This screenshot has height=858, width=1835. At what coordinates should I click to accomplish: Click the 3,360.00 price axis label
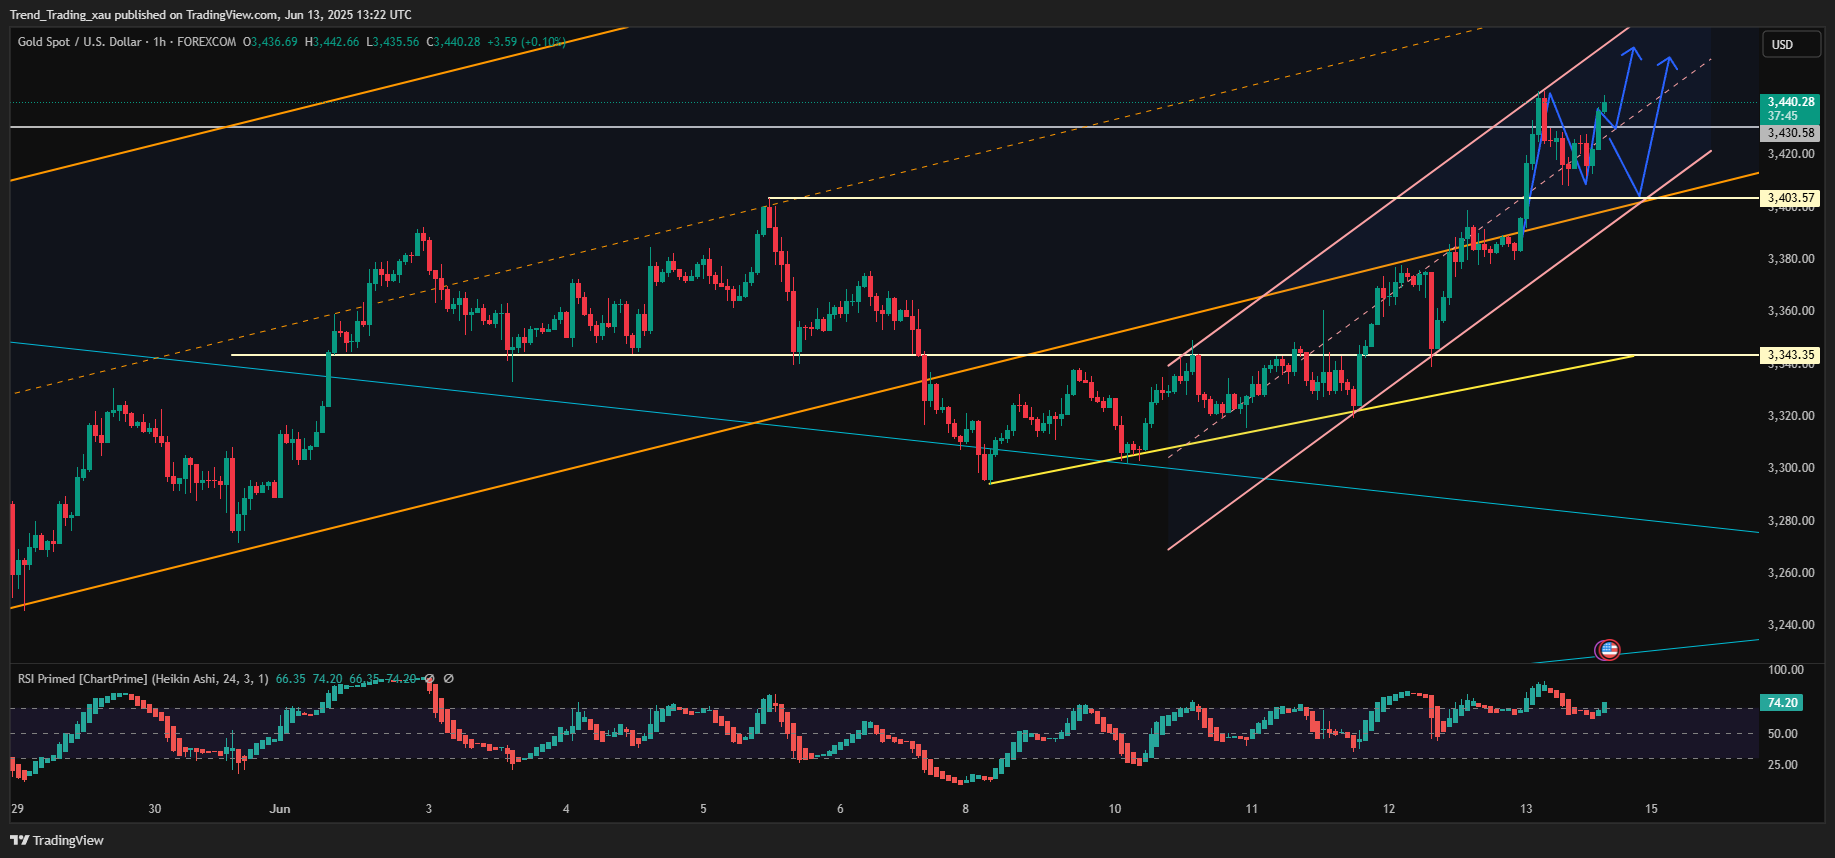click(x=1791, y=311)
